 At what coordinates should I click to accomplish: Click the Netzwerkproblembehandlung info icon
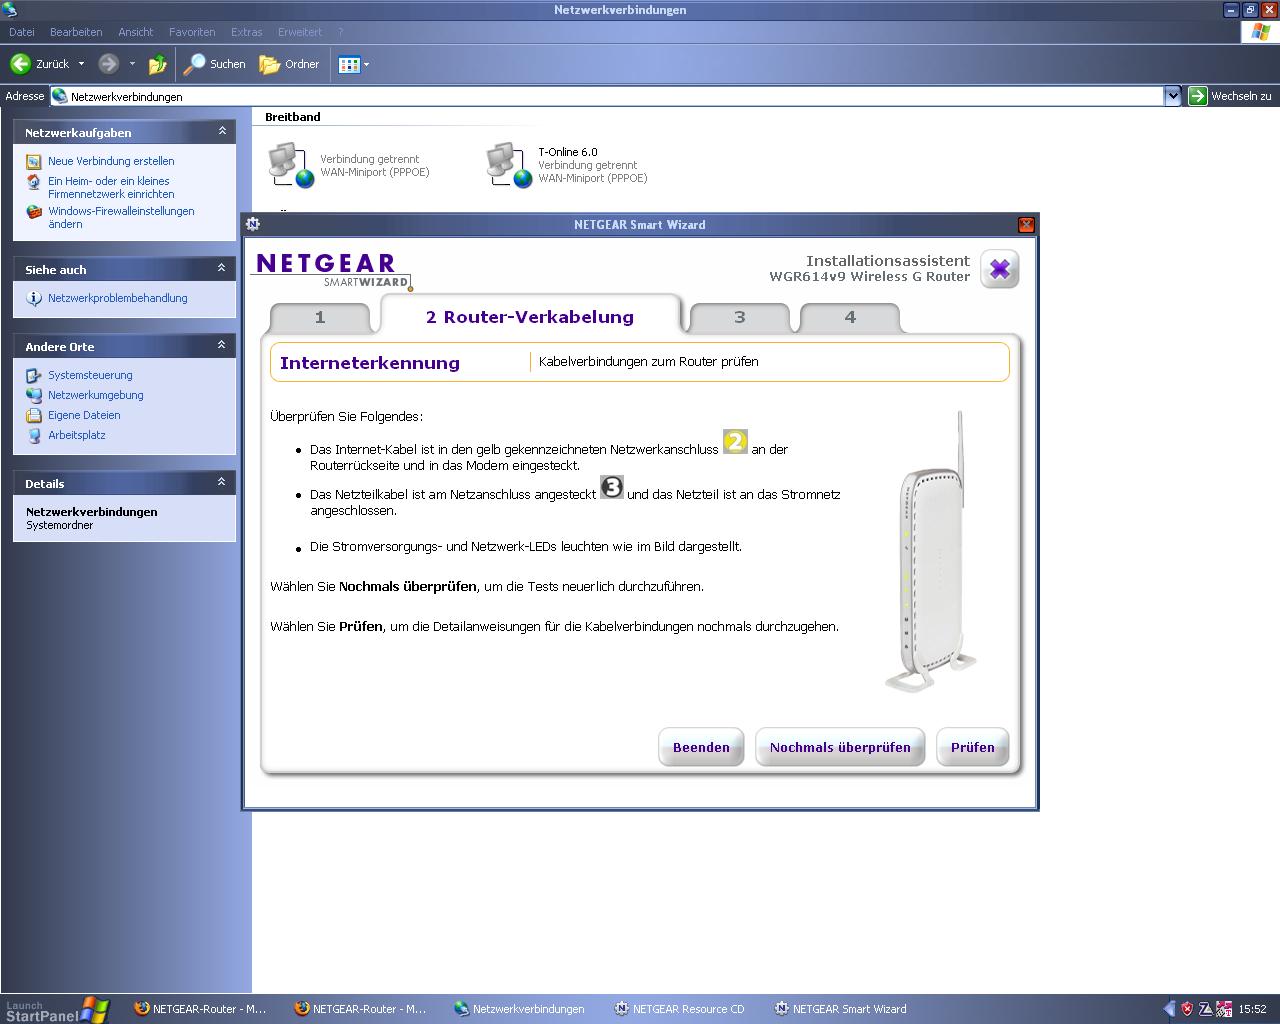pyautogui.click(x=34, y=298)
